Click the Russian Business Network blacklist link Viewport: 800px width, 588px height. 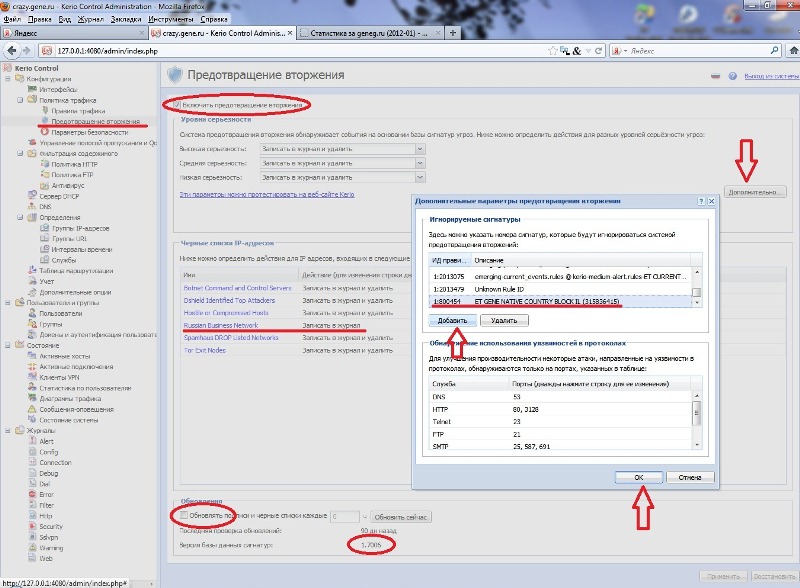pos(221,325)
